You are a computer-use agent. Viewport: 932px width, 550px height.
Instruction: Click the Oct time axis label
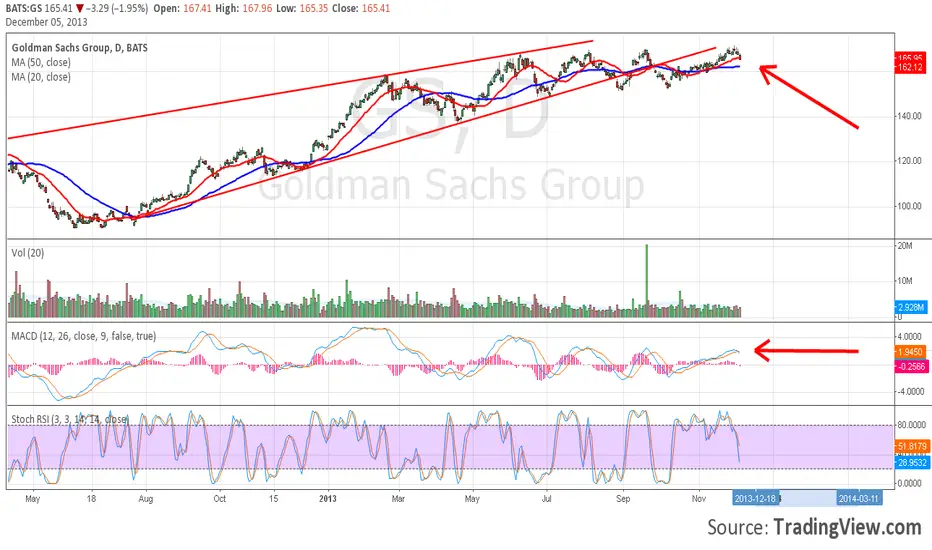(x=219, y=498)
